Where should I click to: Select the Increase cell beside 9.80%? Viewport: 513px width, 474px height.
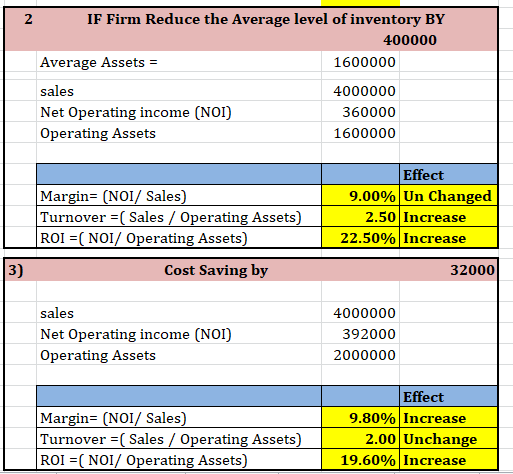click(x=448, y=418)
